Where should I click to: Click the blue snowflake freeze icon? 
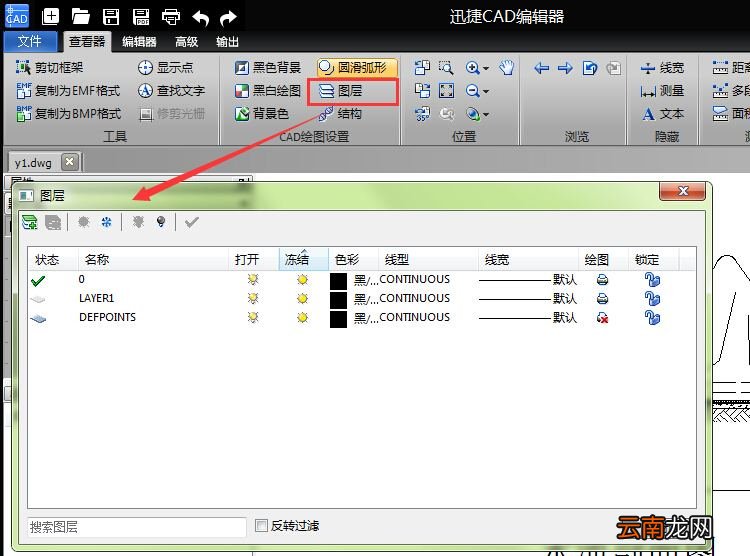106,222
